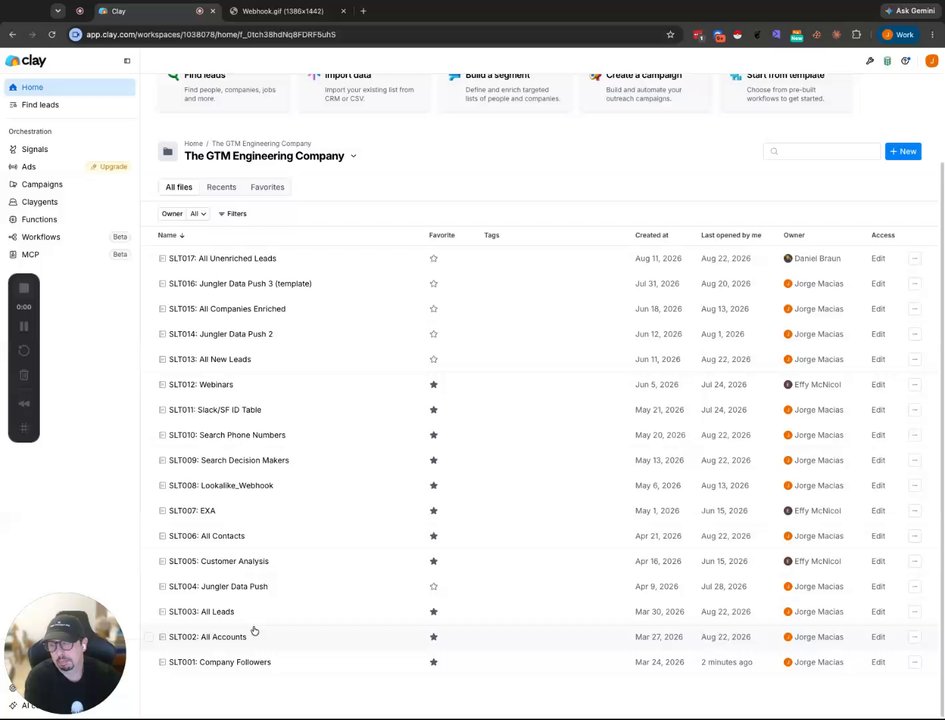Click the folder icon beside workspace title
945x720 pixels.
tap(168, 151)
